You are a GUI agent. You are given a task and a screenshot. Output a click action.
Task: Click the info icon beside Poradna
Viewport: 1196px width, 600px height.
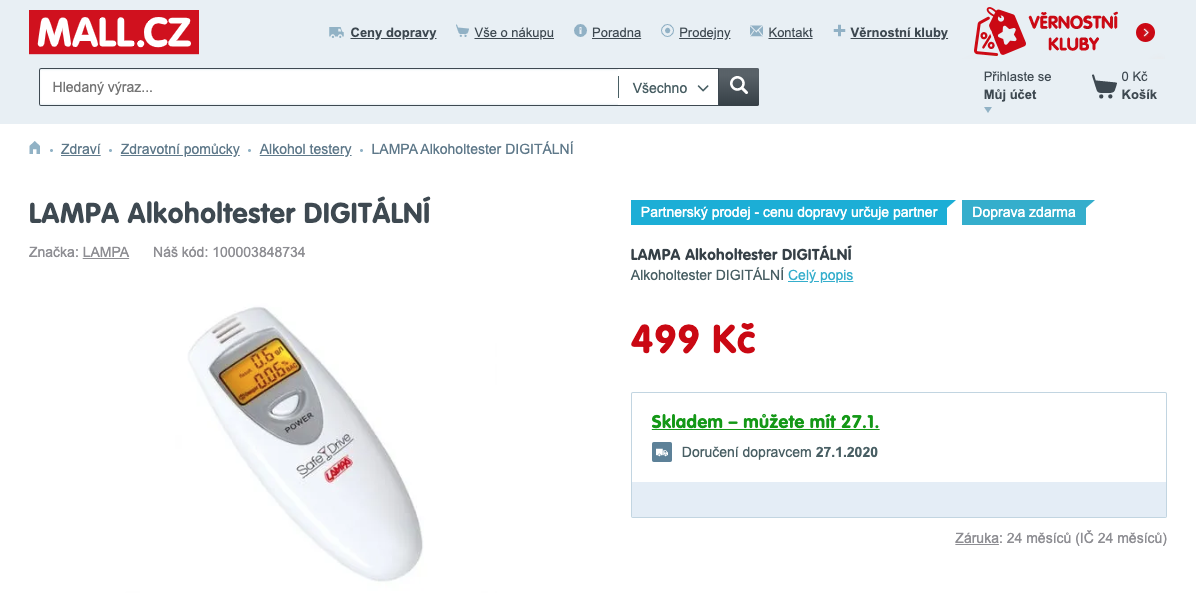[580, 30]
